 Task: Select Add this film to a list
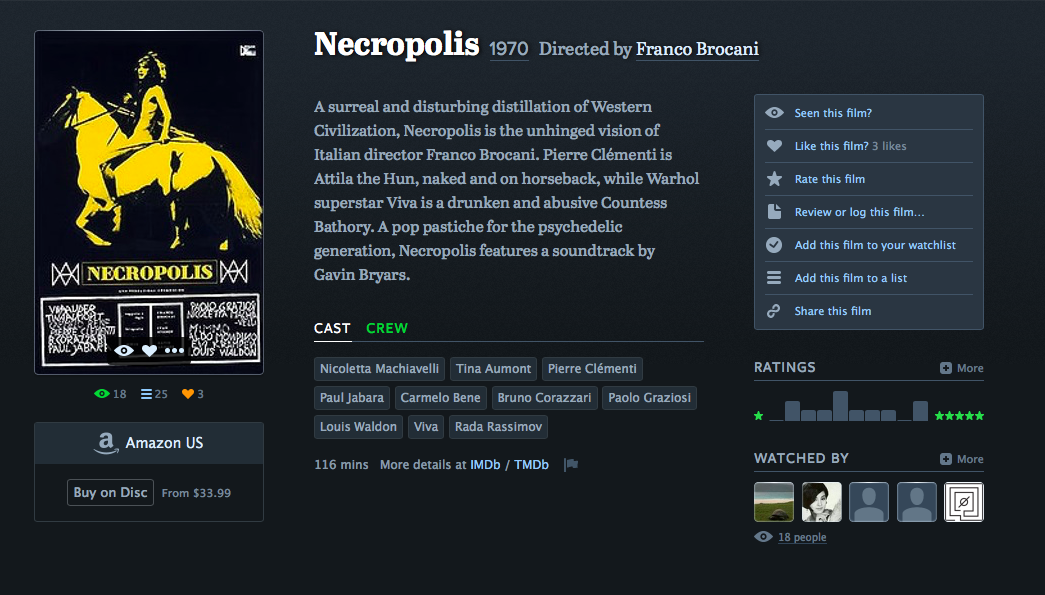tap(850, 278)
